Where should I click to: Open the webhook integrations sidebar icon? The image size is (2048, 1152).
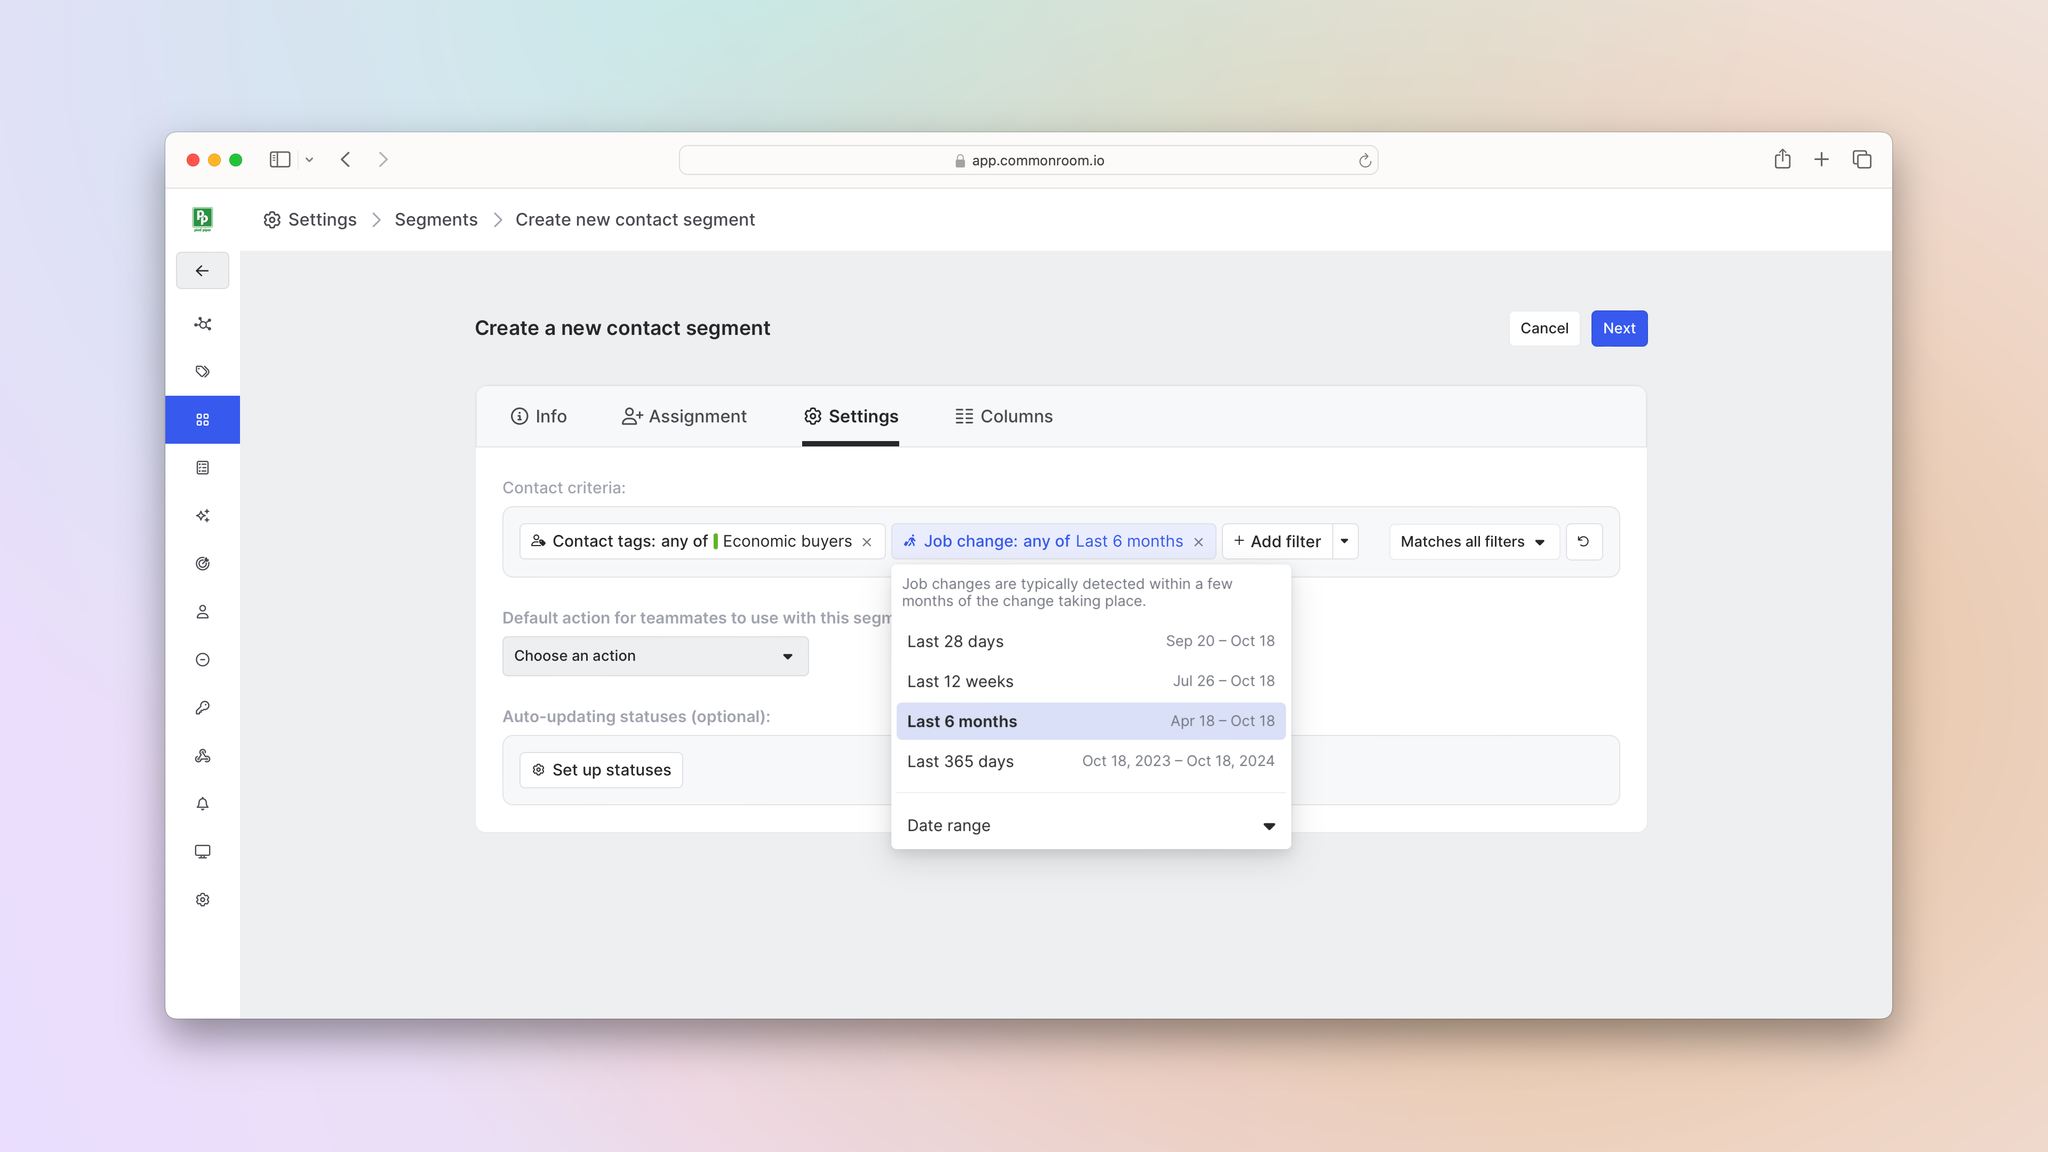202,756
